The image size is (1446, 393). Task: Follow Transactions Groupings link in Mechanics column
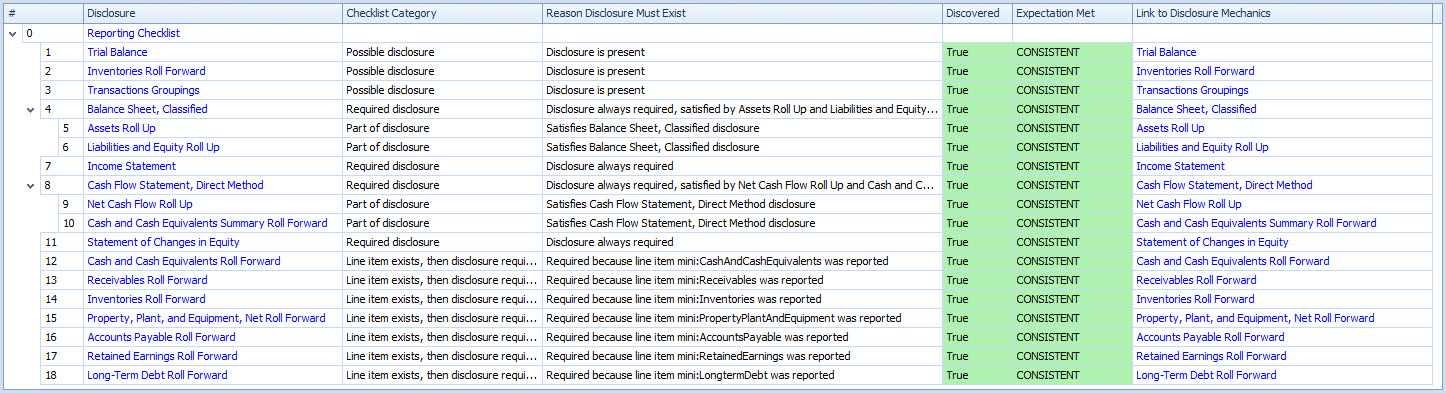coord(1192,90)
